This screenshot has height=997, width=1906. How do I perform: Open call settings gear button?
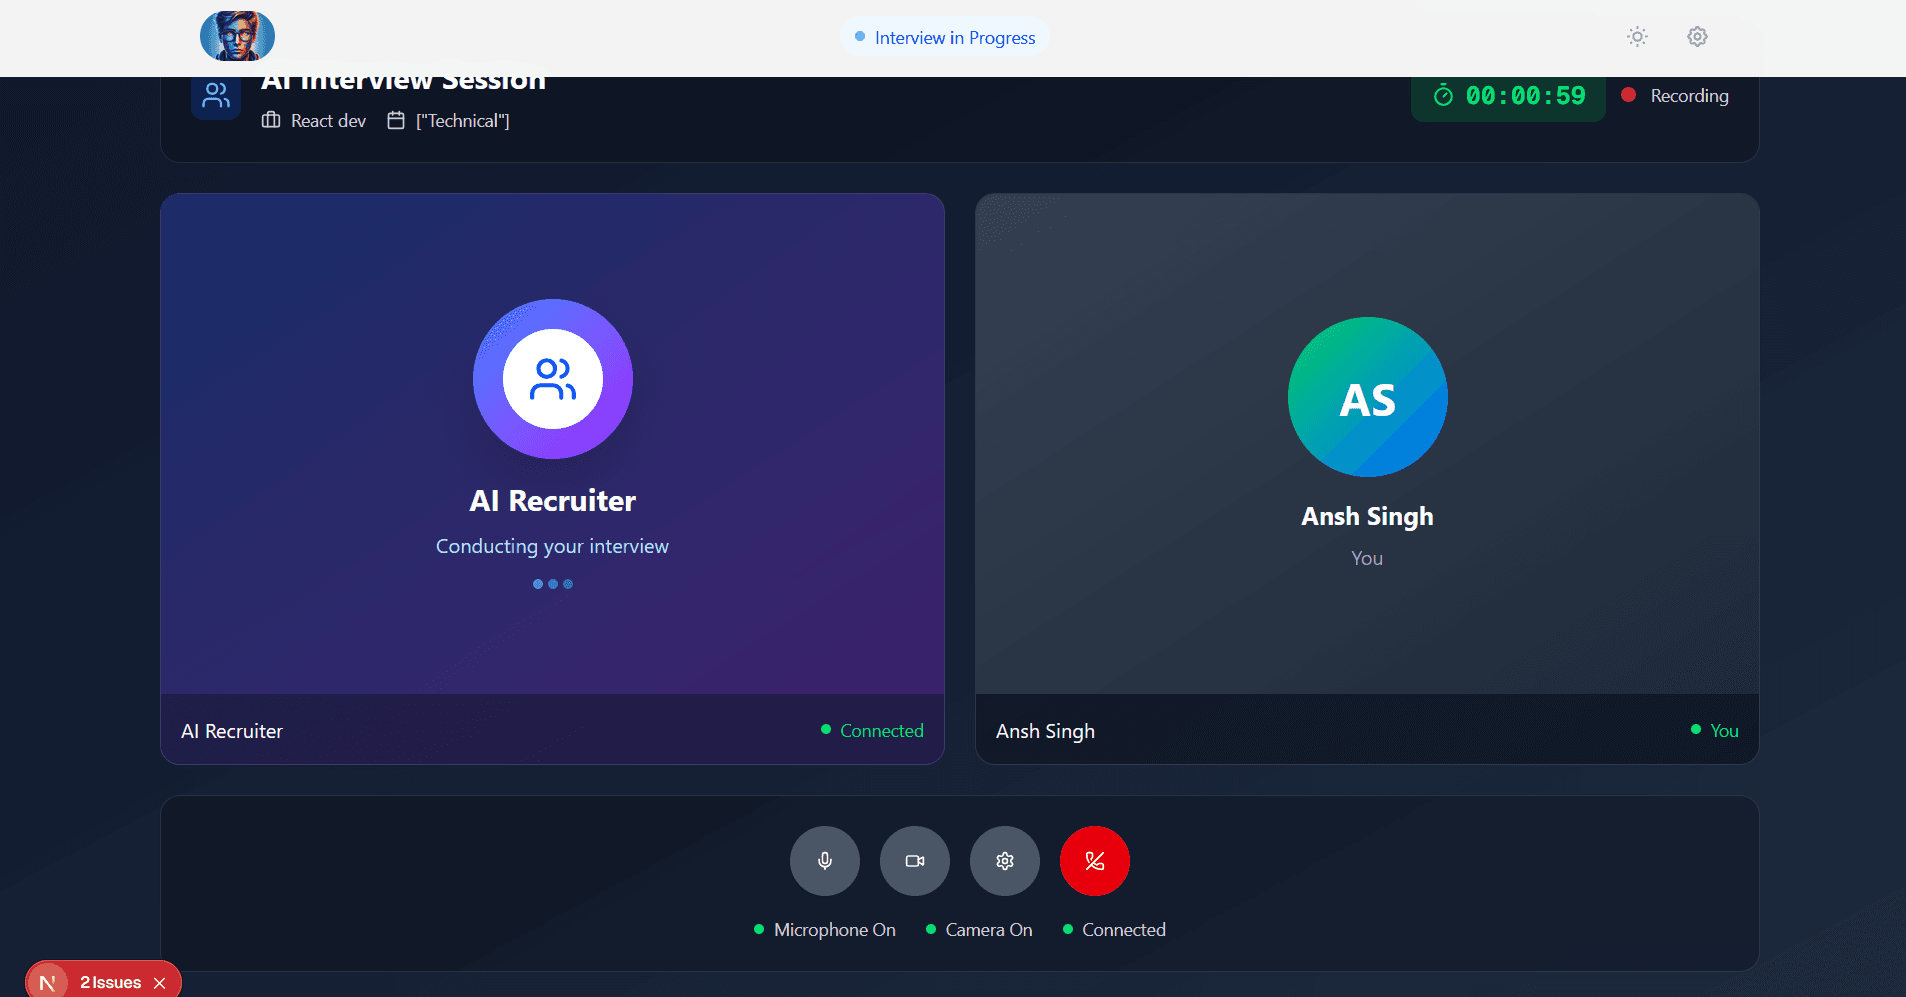coord(1004,861)
